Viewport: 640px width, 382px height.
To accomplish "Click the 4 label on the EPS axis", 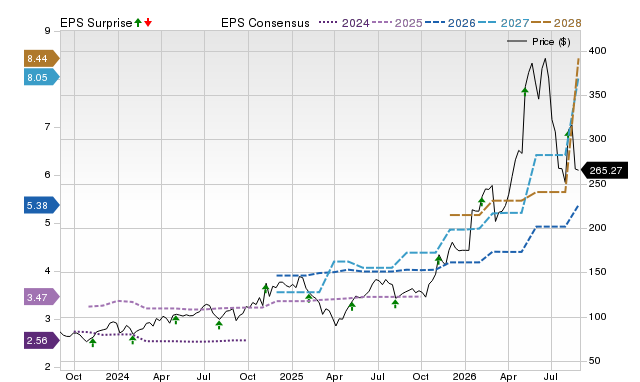I will click(x=48, y=271).
